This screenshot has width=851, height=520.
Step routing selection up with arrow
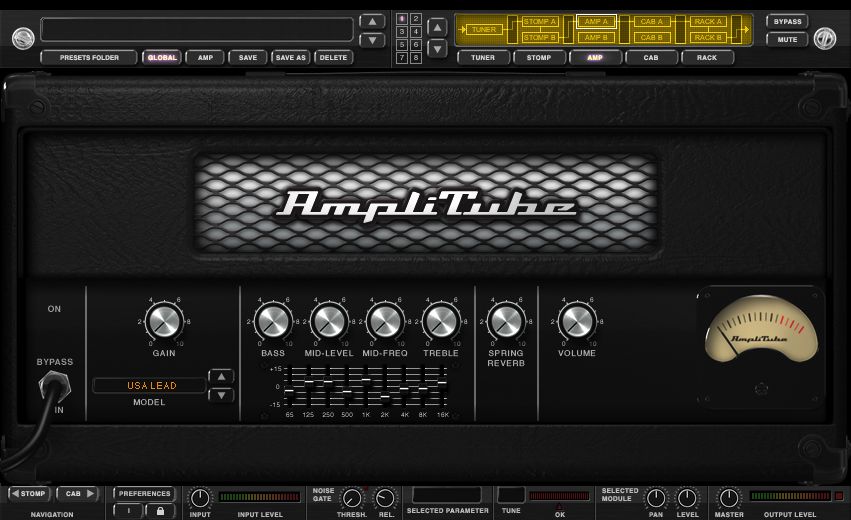coord(437,27)
